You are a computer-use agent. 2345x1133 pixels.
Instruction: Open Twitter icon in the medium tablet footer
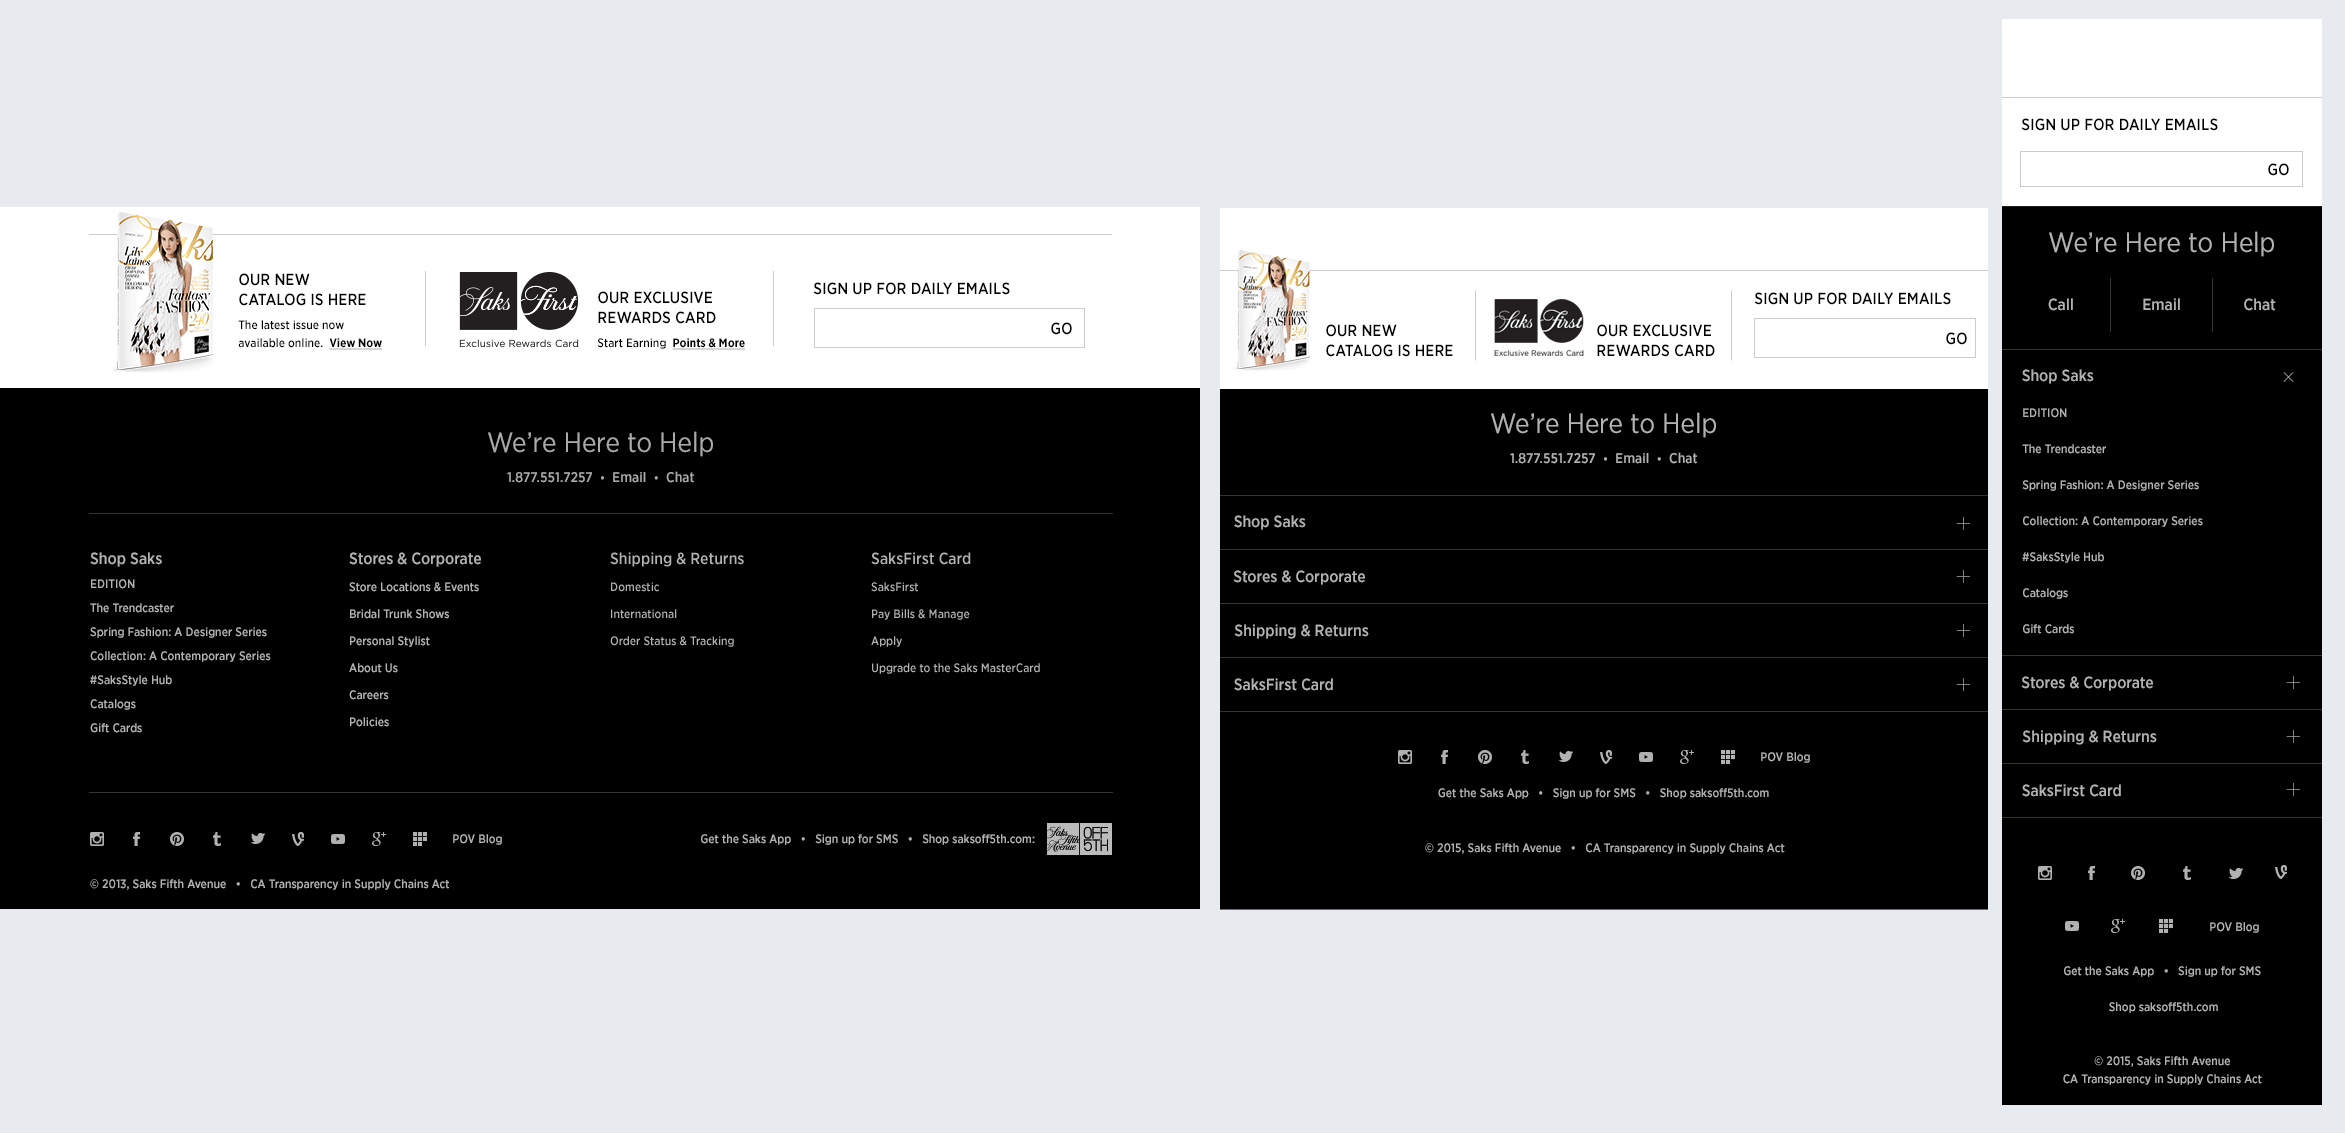1566,757
